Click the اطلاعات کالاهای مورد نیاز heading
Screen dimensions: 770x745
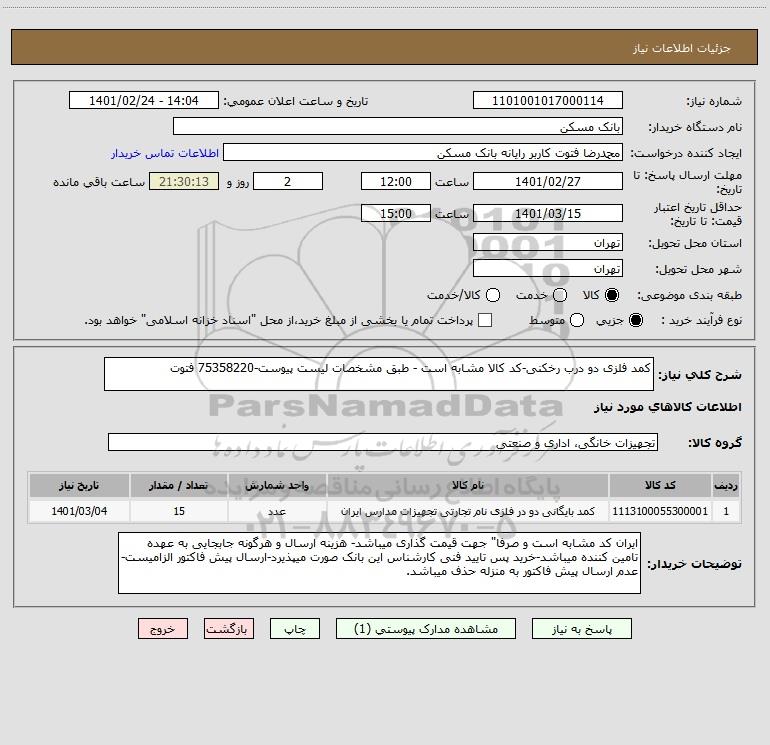(x=668, y=407)
